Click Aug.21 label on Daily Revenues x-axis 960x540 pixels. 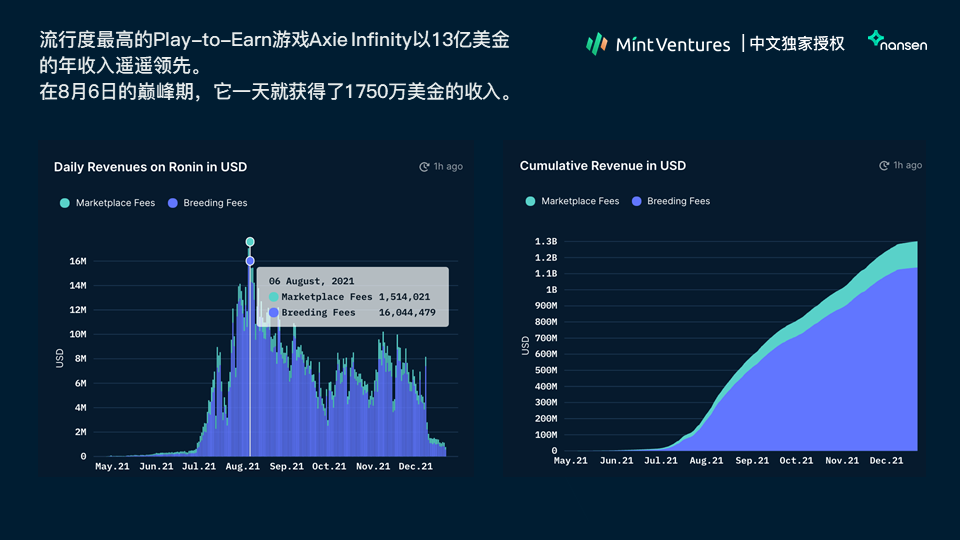tap(242, 467)
